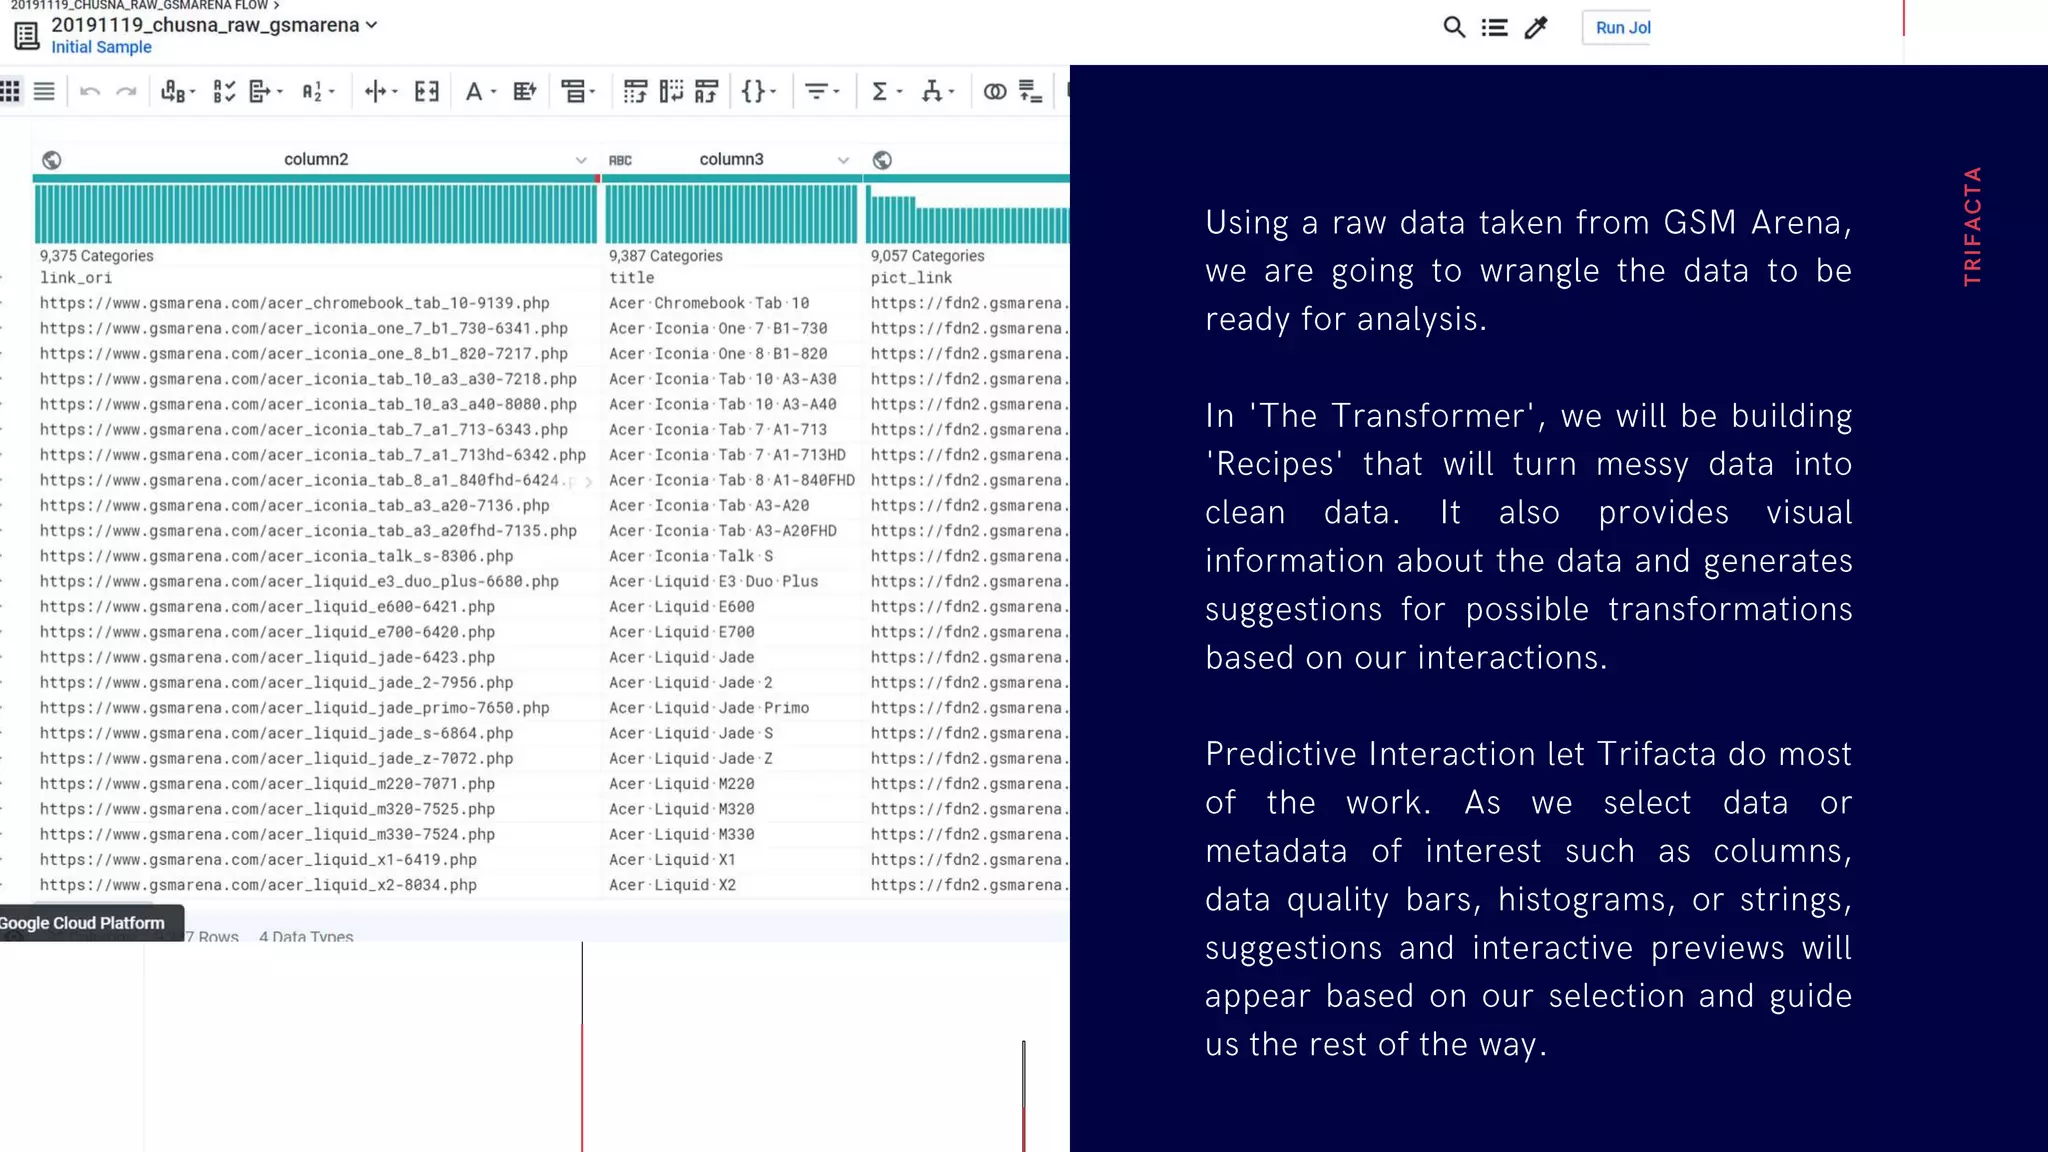This screenshot has height=1152, width=2048.
Task: Click column2 data quality bar
Action: click(x=315, y=179)
